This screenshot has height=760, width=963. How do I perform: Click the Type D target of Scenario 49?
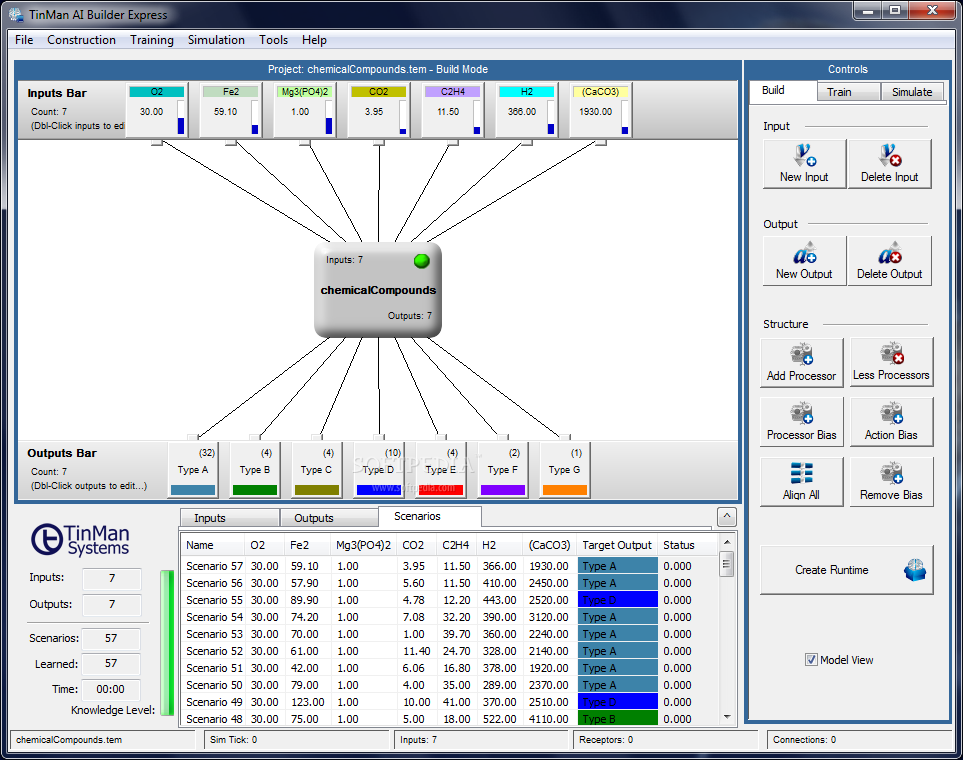pyautogui.click(x=617, y=702)
